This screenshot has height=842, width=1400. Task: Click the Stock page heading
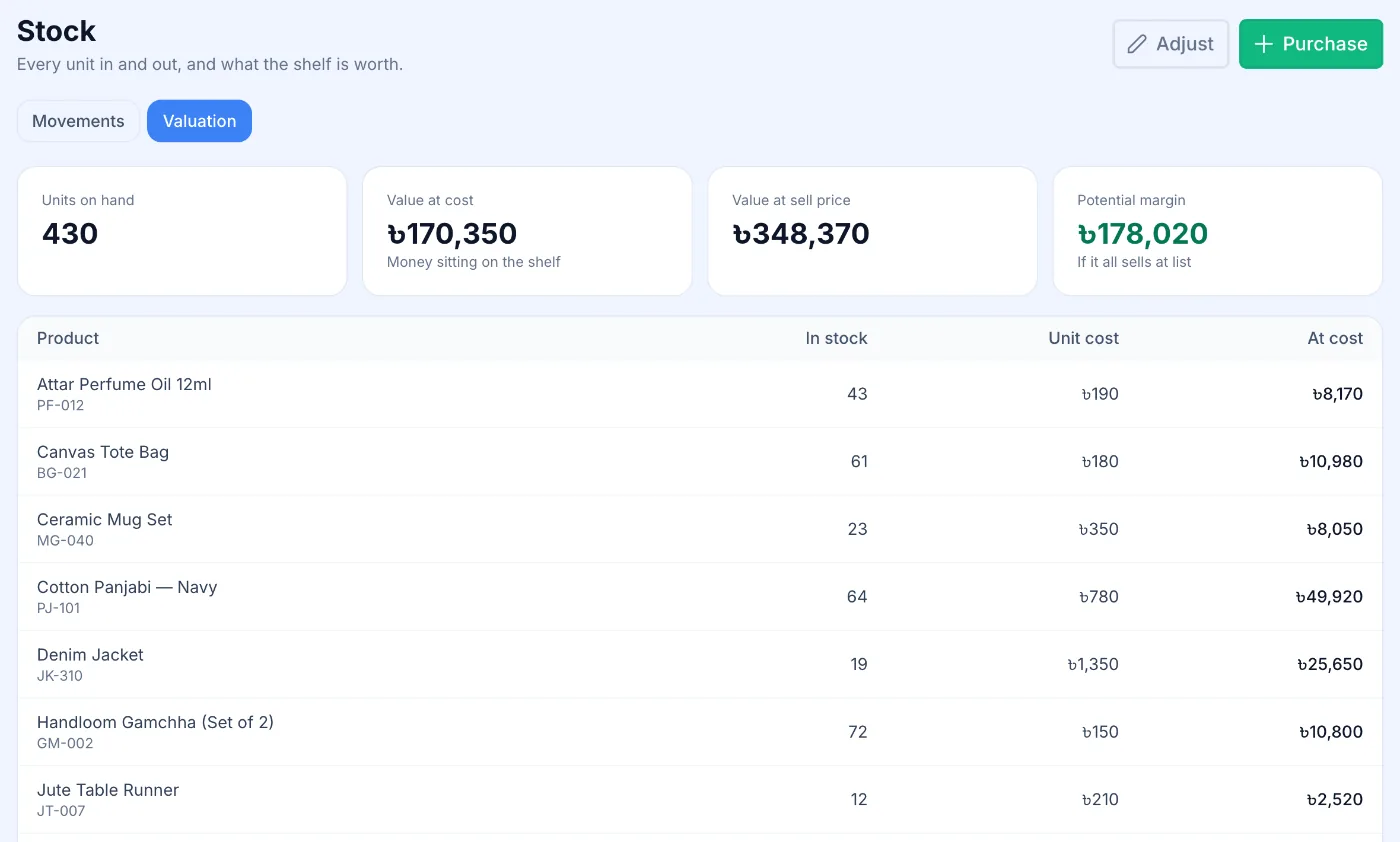57,31
